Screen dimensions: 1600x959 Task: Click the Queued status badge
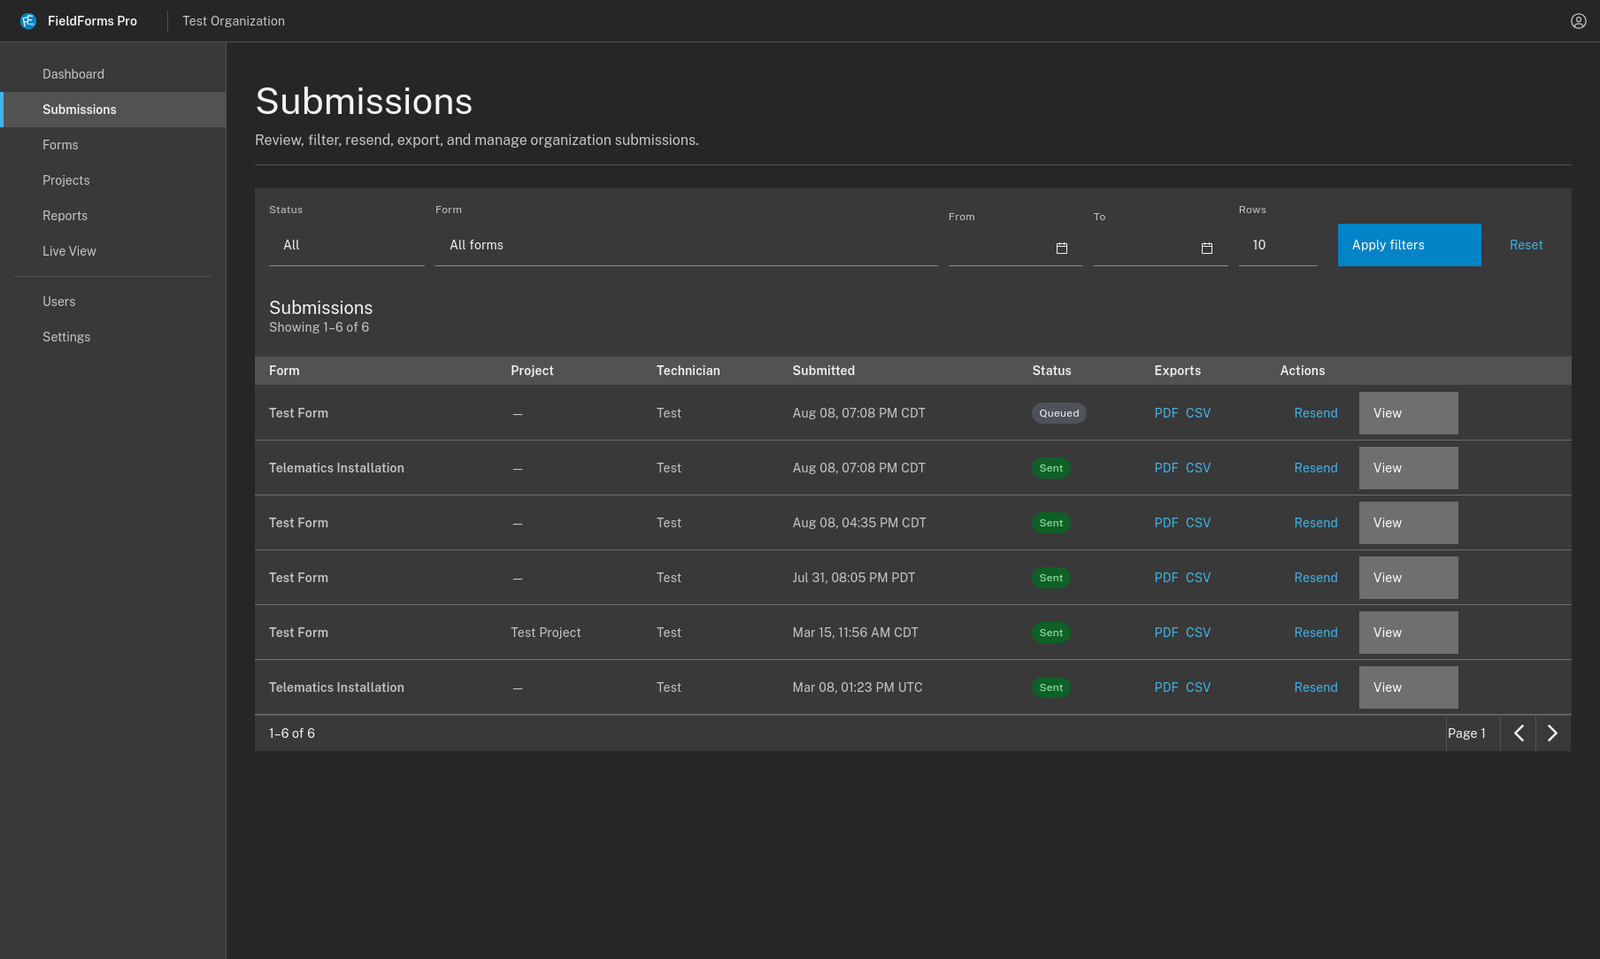coord(1059,413)
